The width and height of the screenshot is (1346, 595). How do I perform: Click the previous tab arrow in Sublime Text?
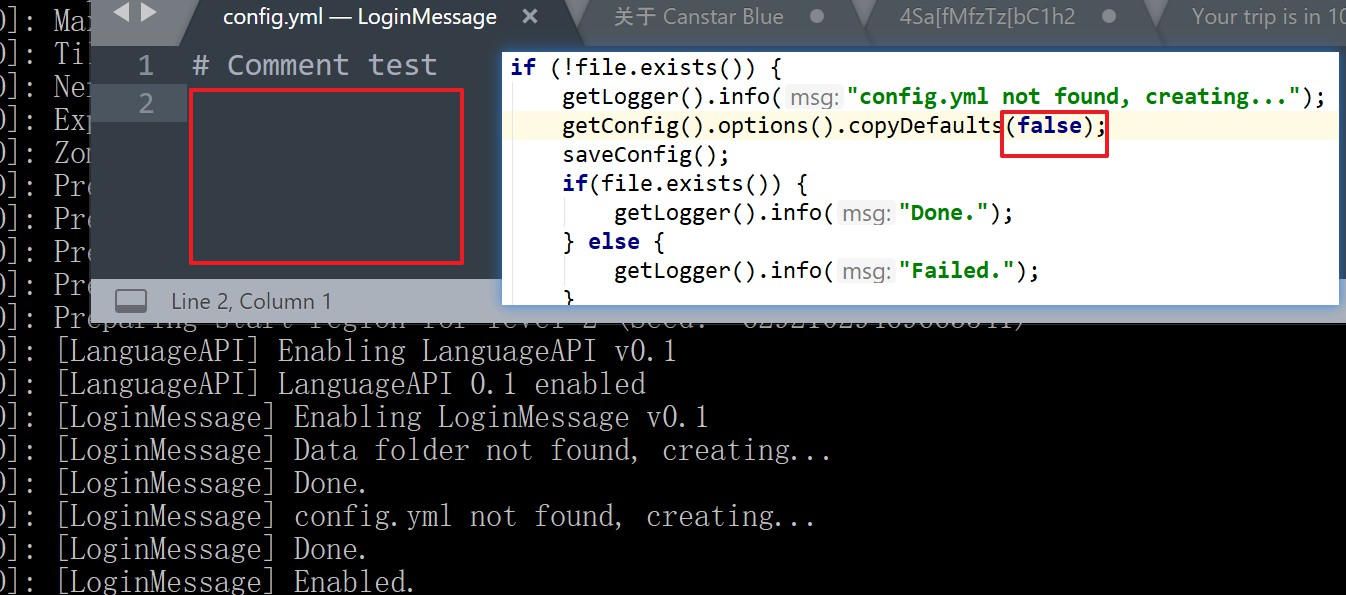tap(122, 13)
